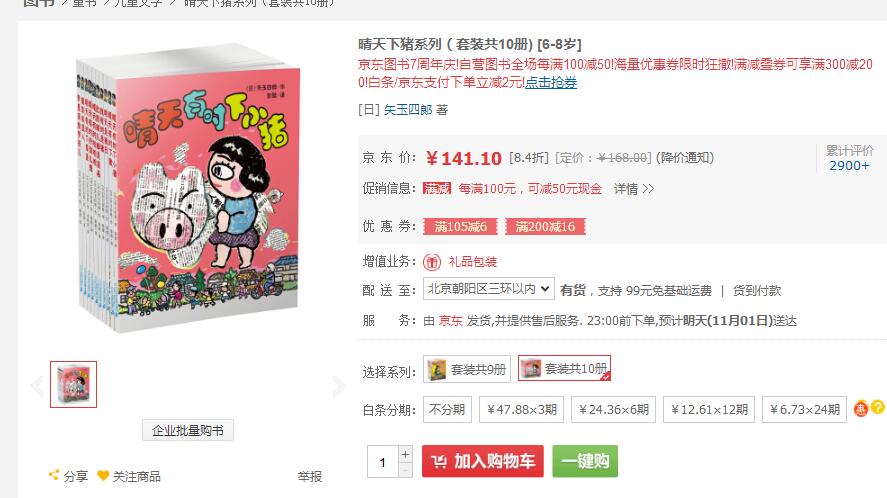The height and width of the screenshot is (498, 887).
Task: Select the book cover thumbnail image
Action: (x=74, y=384)
